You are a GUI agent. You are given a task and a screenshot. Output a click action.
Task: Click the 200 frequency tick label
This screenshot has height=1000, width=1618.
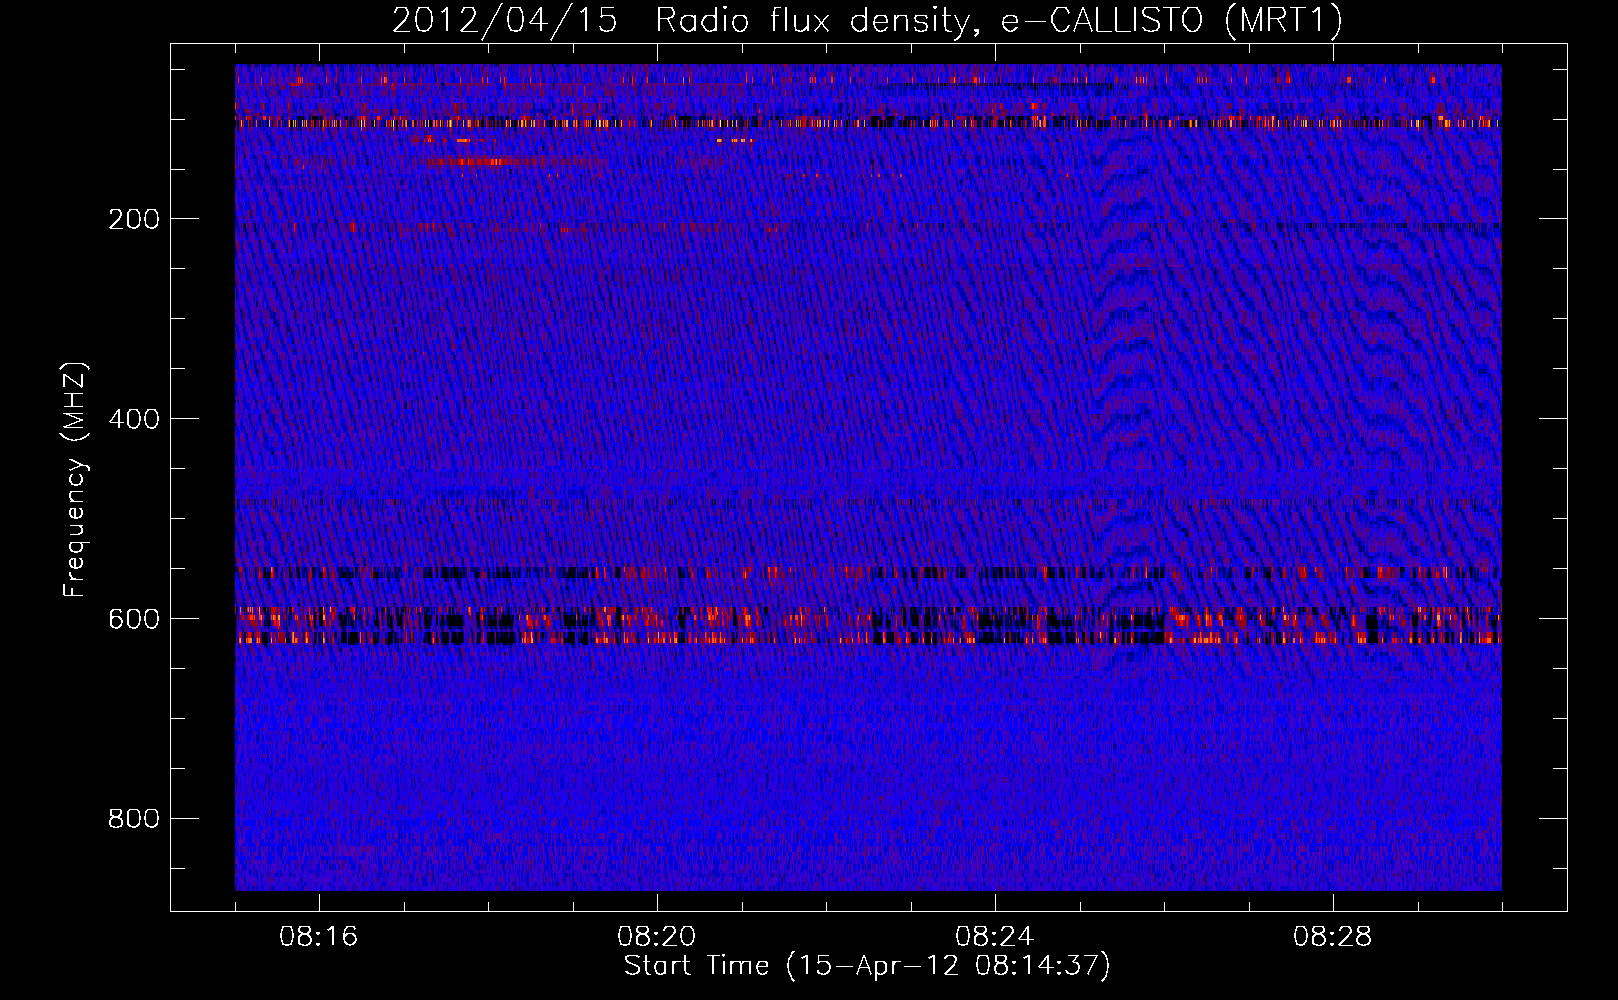[134, 219]
